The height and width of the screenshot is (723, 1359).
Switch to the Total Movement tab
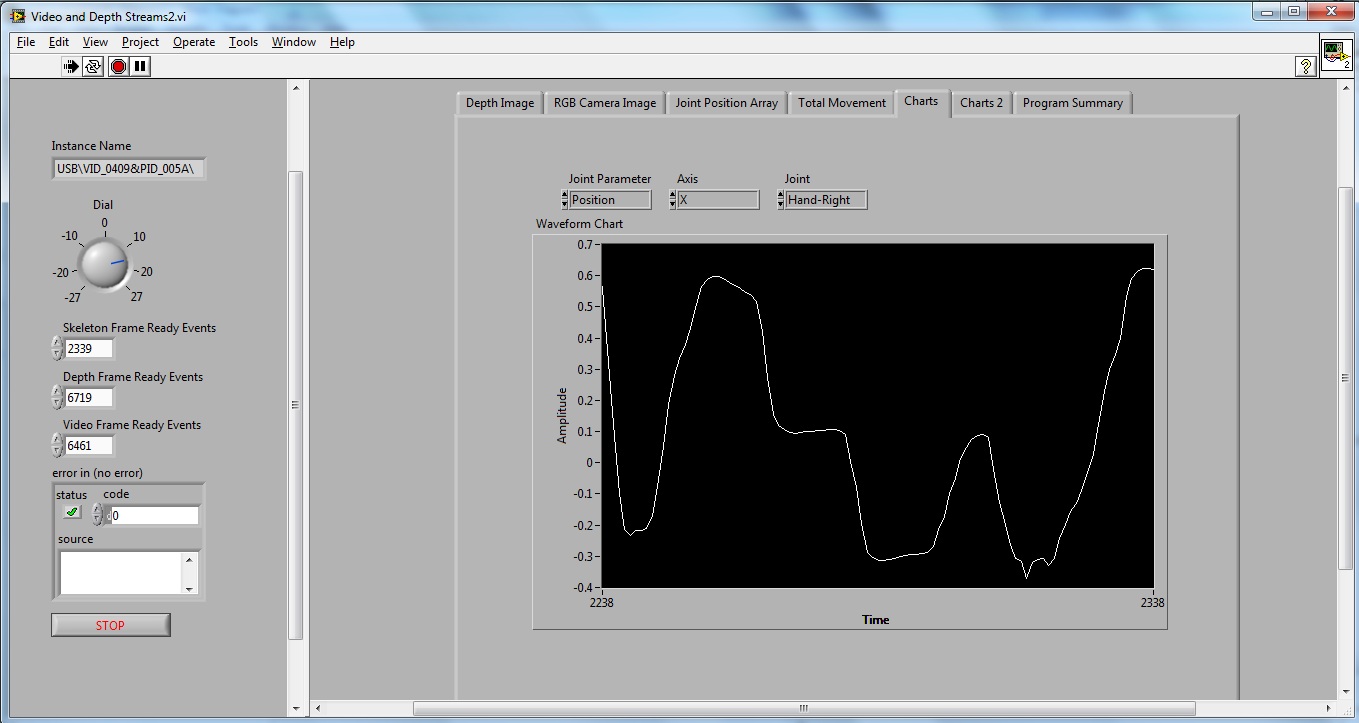pyautogui.click(x=842, y=103)
